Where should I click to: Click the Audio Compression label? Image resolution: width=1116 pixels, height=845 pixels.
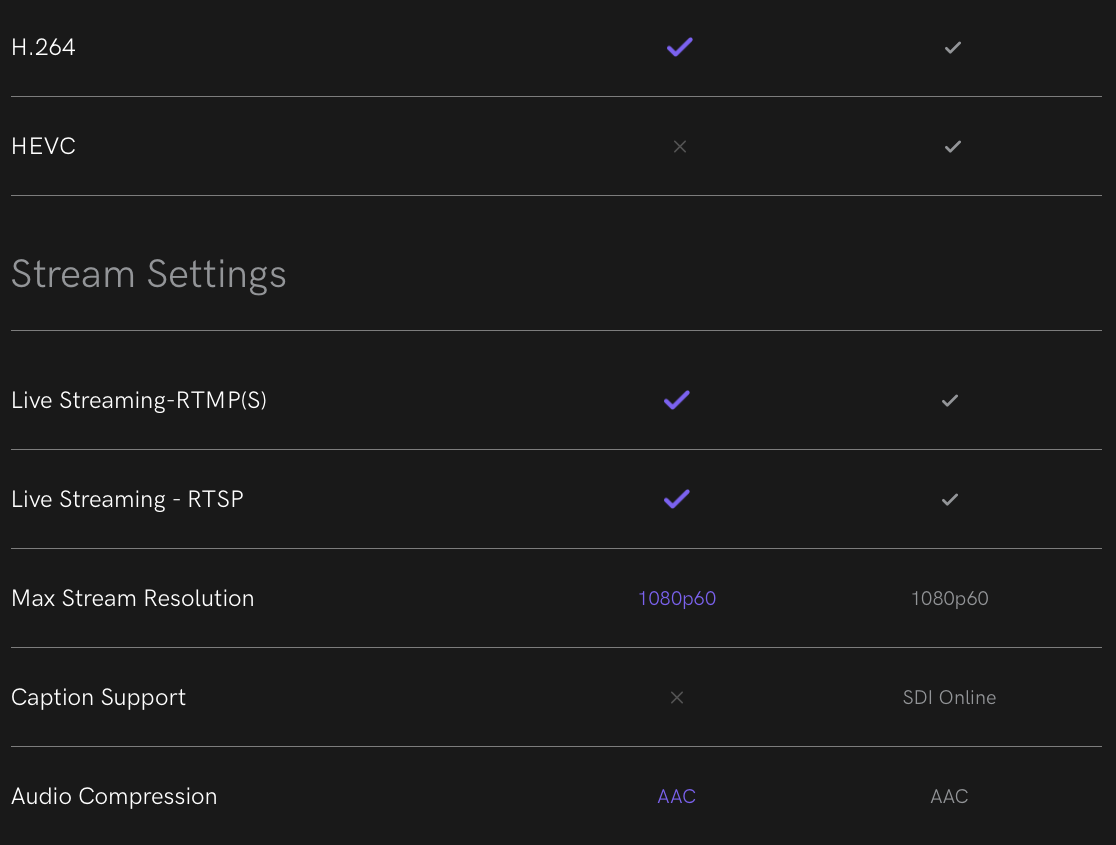click(x=114, y=796)
